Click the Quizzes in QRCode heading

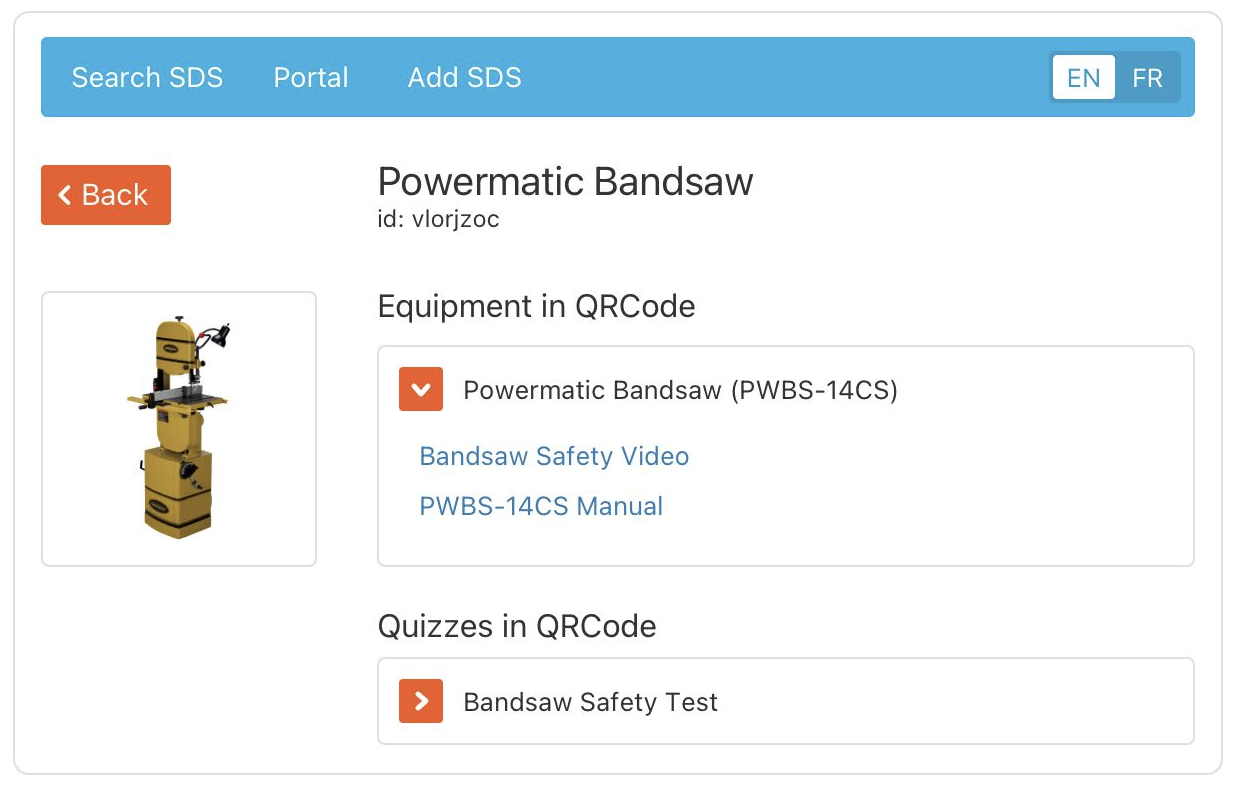tap(516, 626)
